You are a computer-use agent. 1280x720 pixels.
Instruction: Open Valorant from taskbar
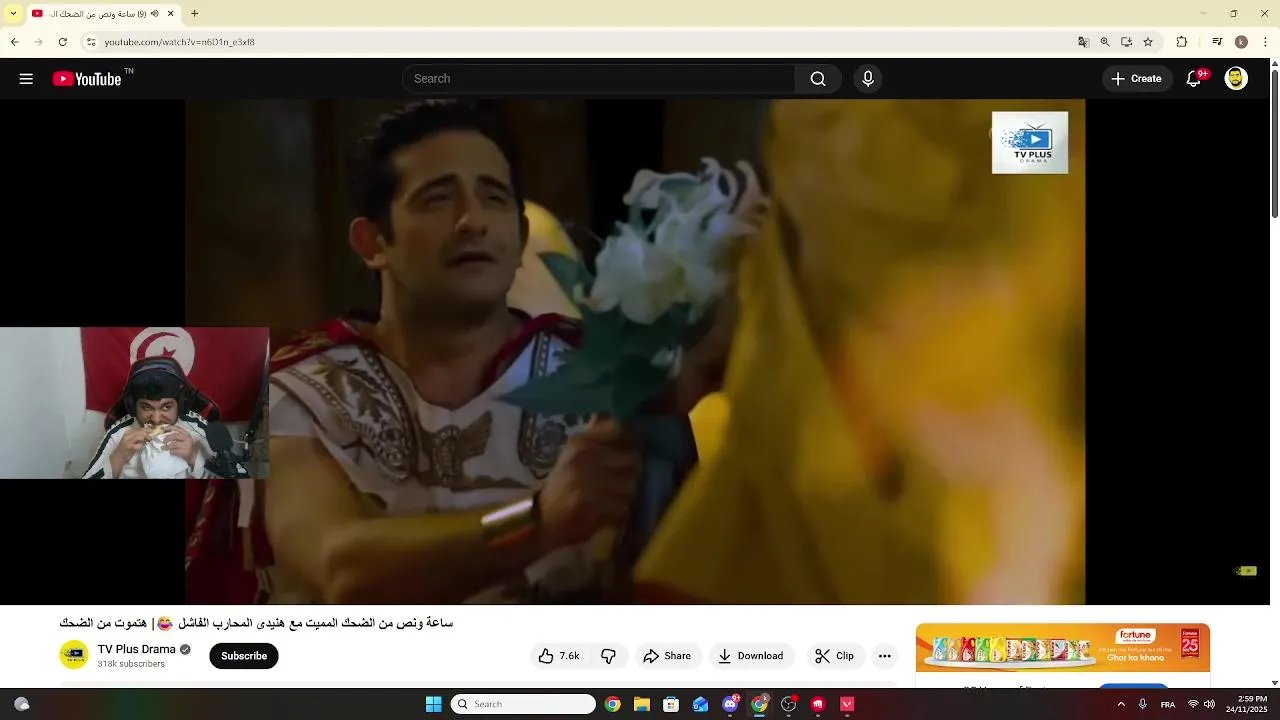point(848,704)
